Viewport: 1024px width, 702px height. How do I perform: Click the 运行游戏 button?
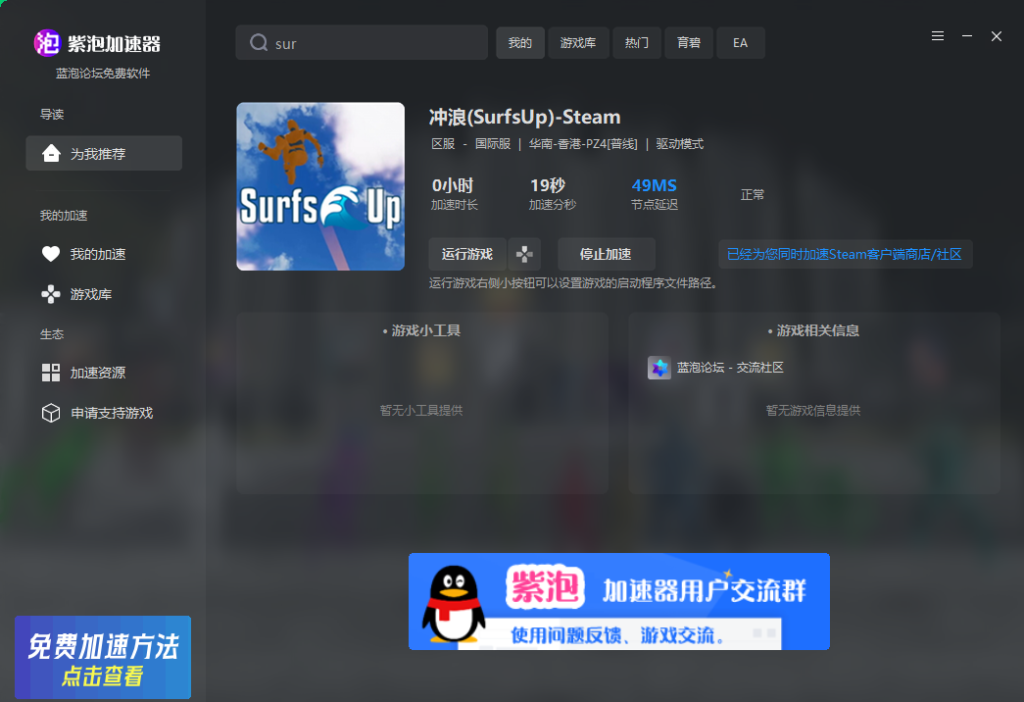pos(467,254)
